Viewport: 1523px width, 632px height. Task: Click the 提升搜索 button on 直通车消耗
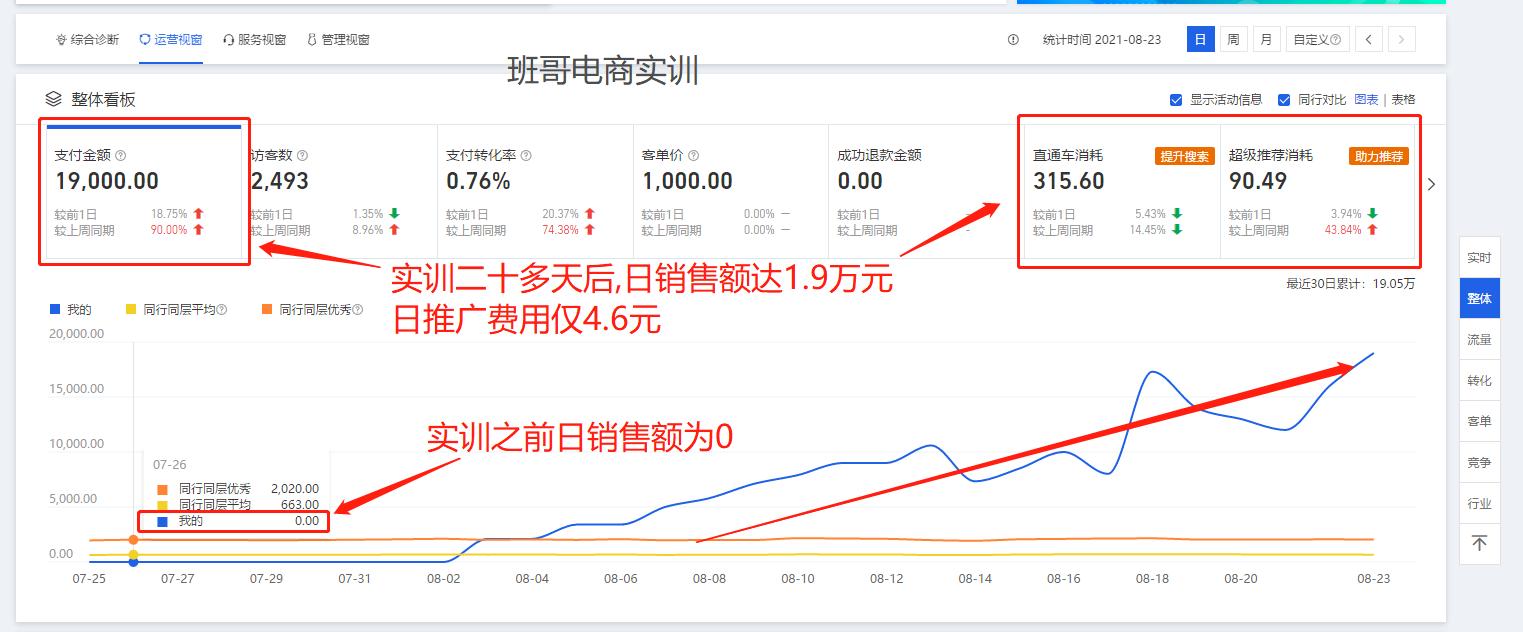[x=1186, y=158]
